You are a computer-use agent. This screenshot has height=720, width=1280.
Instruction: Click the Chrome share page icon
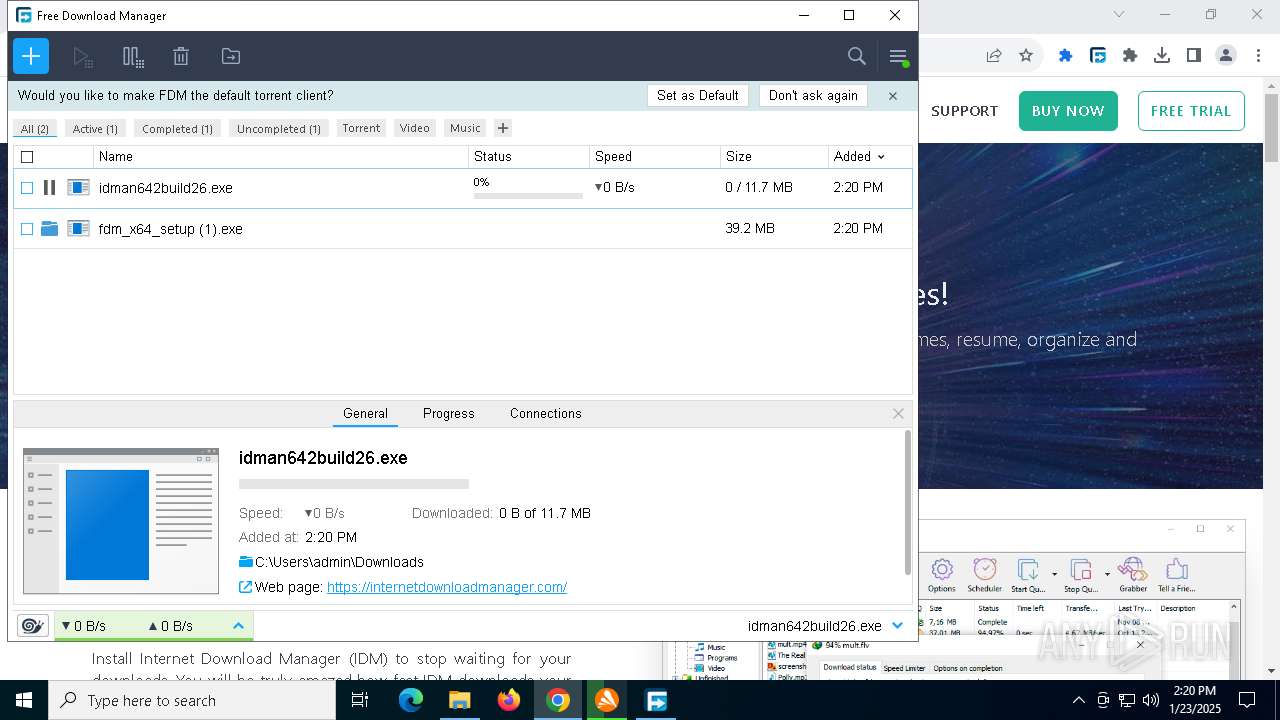tap(994, 56)
